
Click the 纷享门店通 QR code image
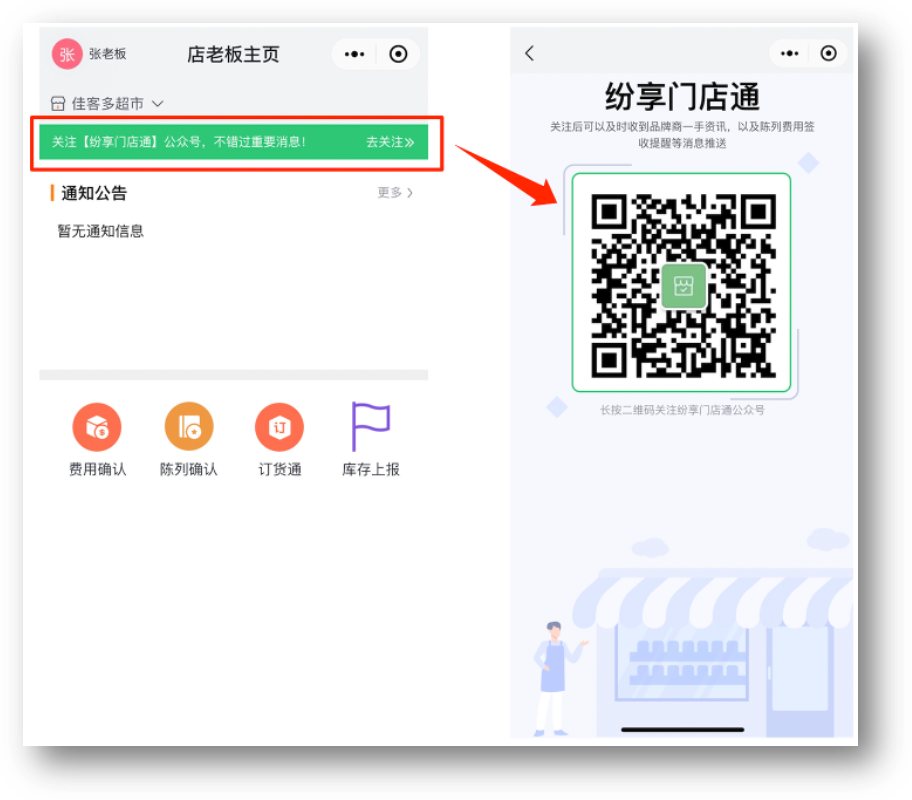click(x=683, y=285)
